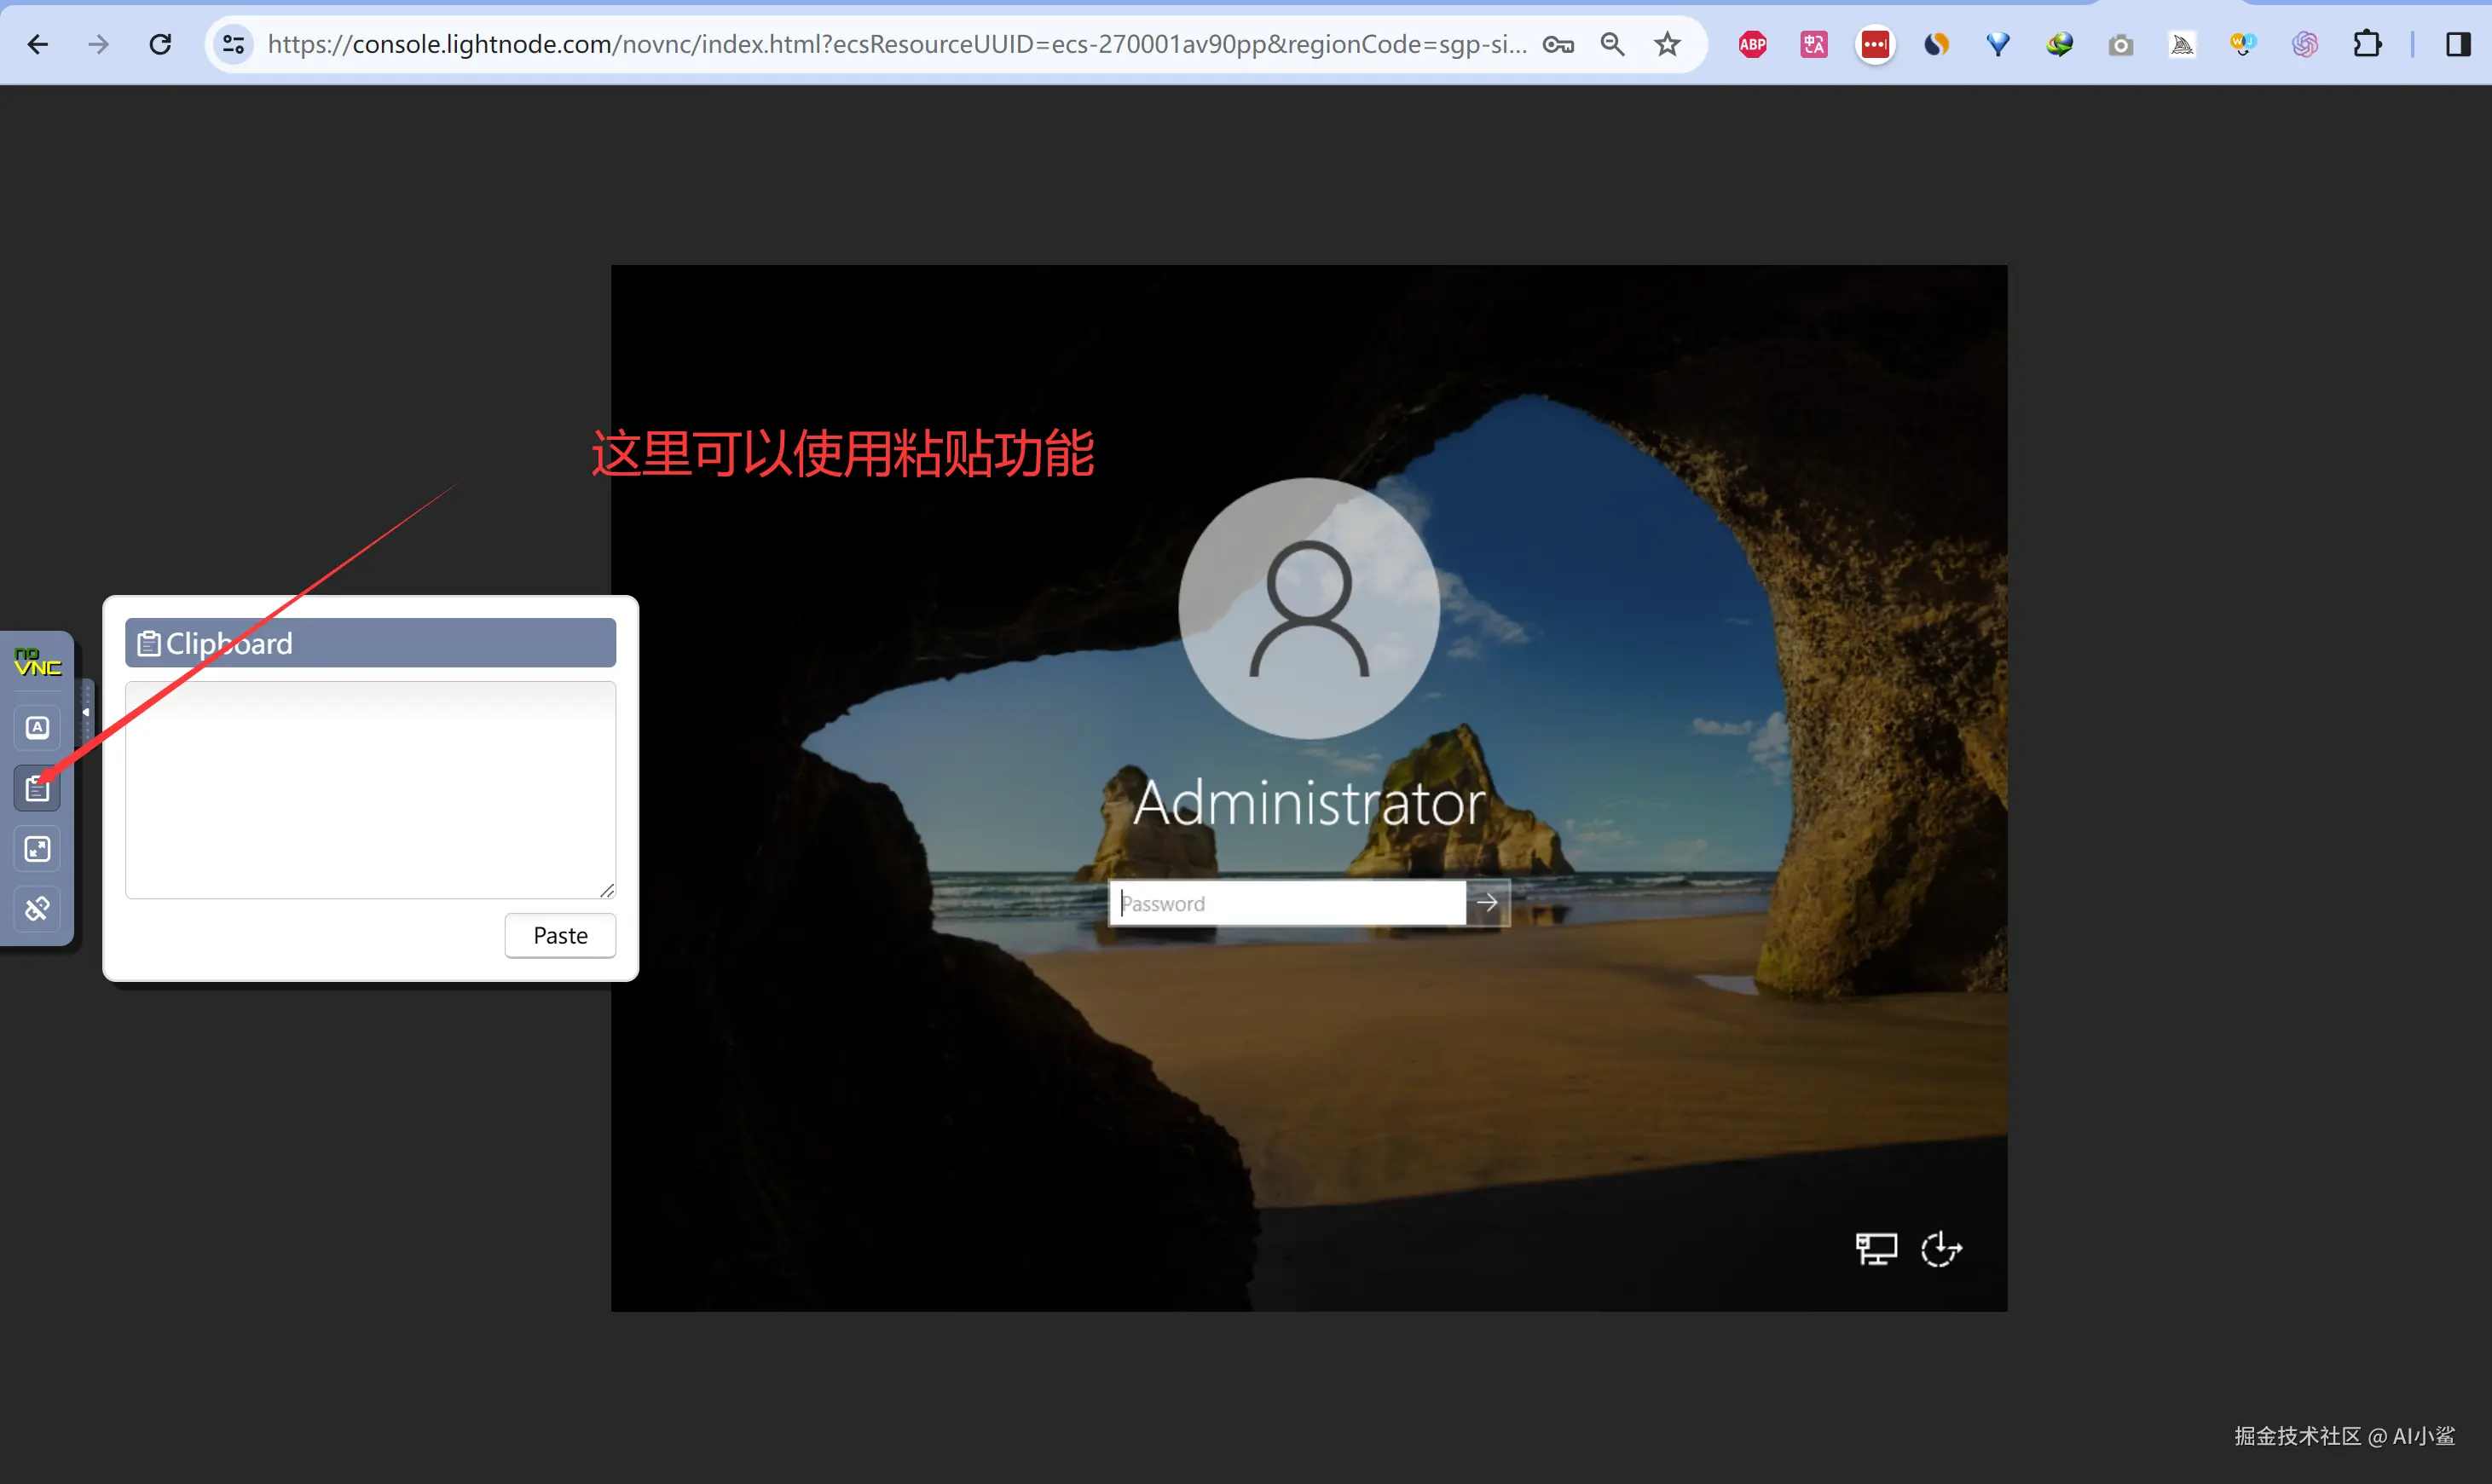The image size is (2492, 1484).
Task: Collapse the noVNC control bar handle
Action: 86,712
